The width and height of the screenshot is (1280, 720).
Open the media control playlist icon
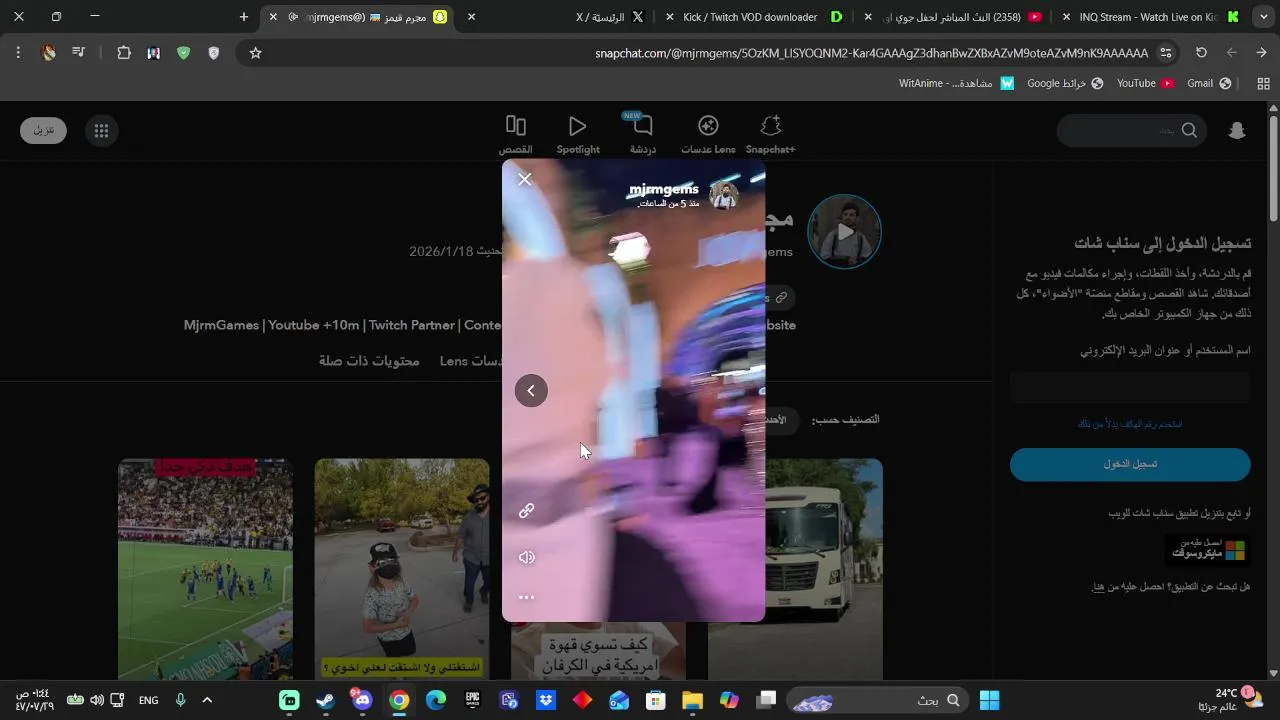point(78,53)
